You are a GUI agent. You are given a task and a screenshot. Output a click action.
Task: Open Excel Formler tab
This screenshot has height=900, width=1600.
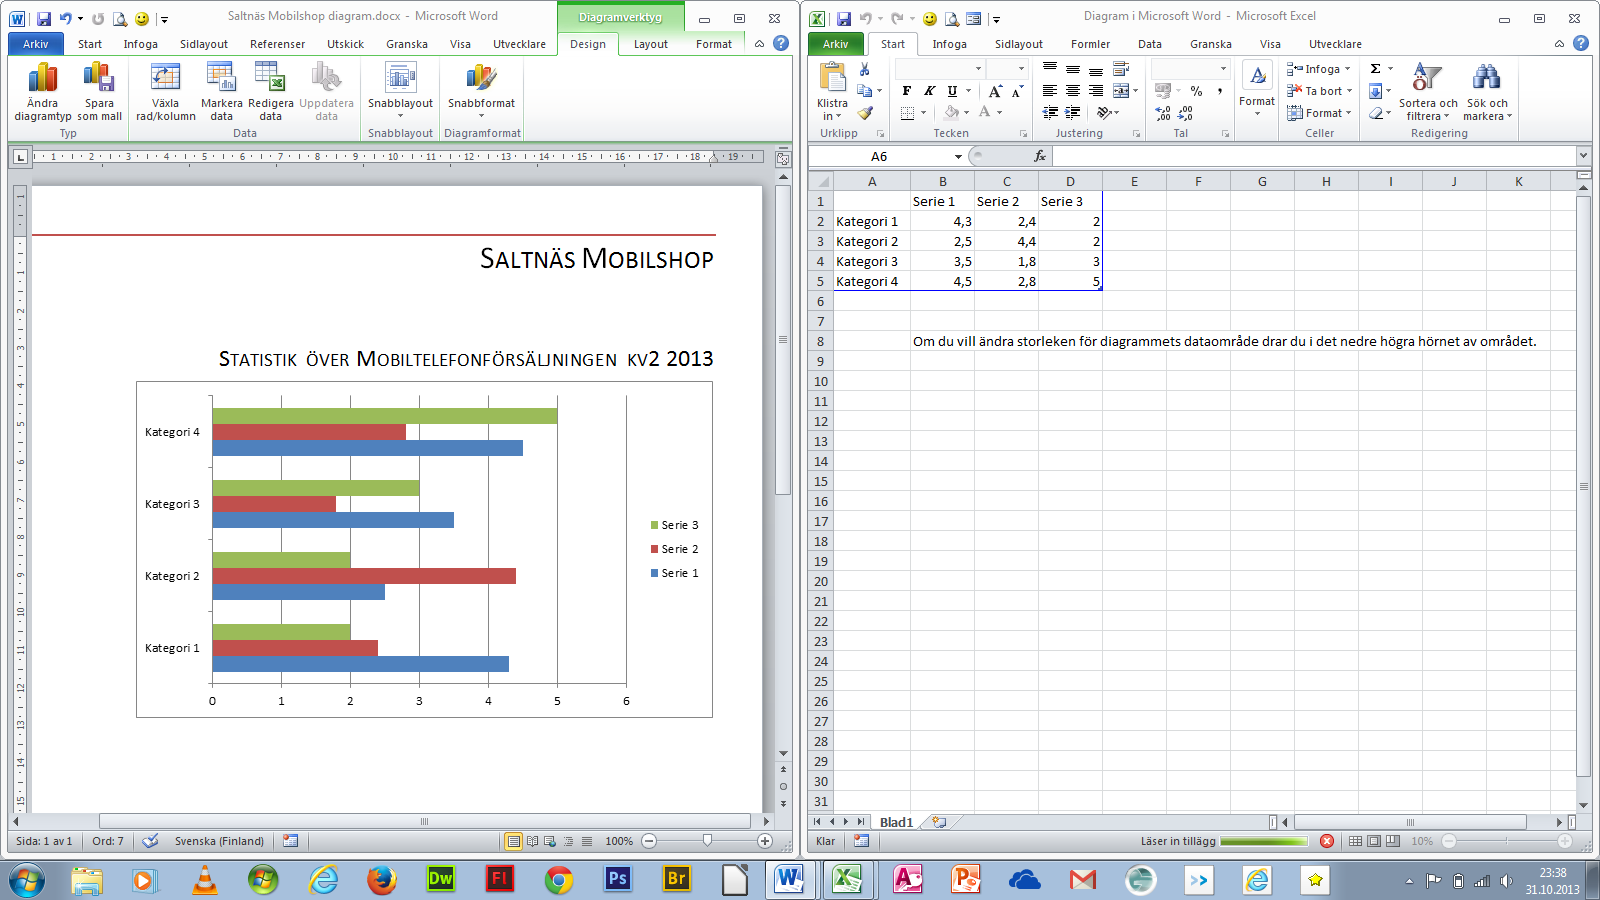coord(1090,44)
